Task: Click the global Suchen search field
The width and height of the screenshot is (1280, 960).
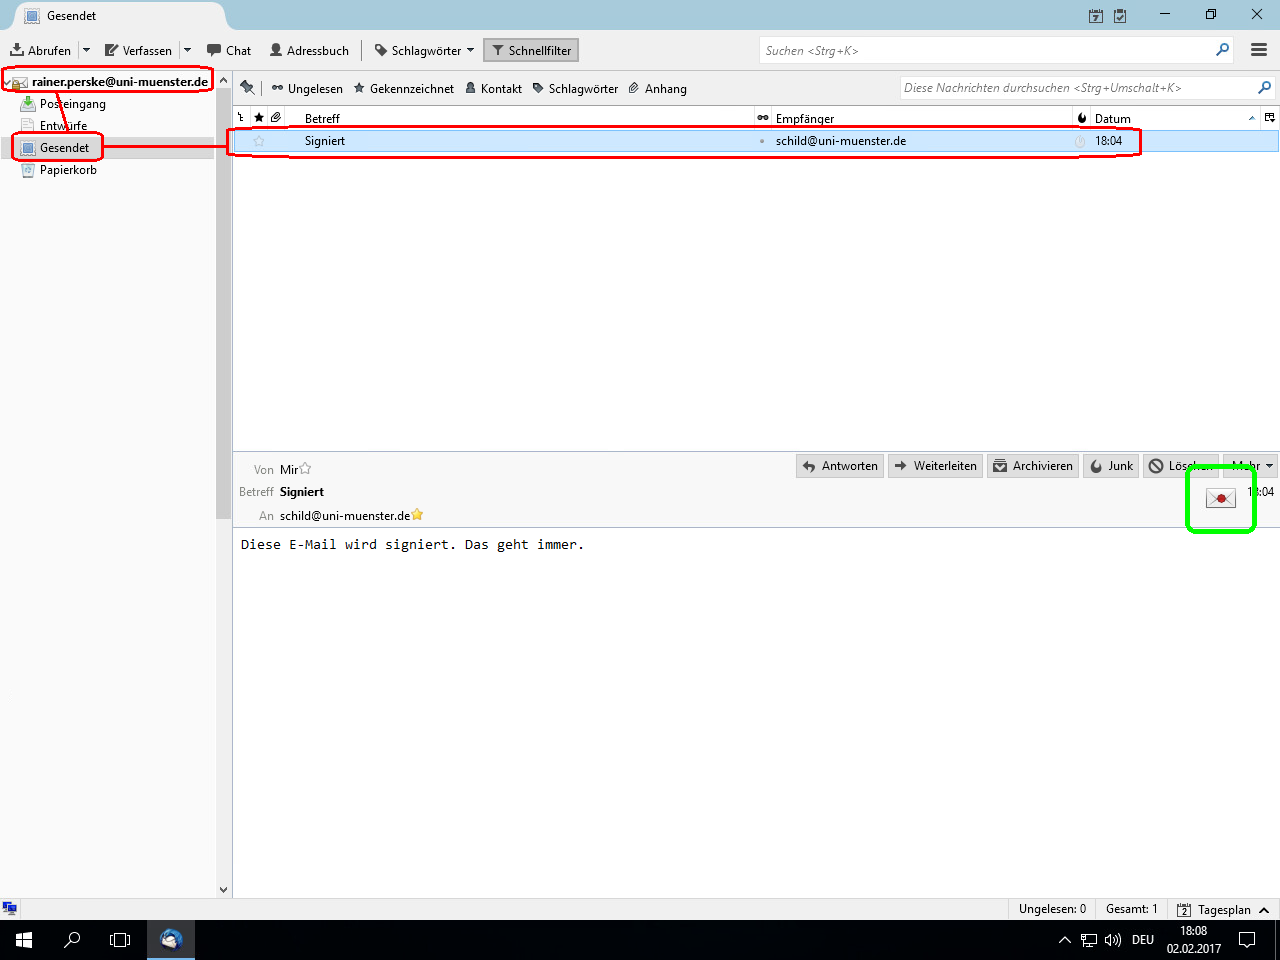Action: pos(985,50)
